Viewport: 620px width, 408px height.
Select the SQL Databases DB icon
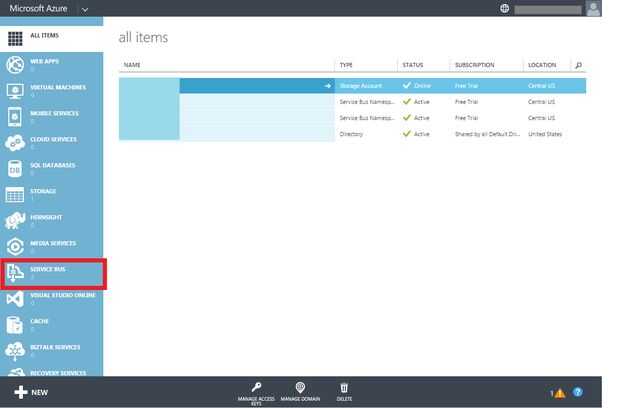pos(15,169)
